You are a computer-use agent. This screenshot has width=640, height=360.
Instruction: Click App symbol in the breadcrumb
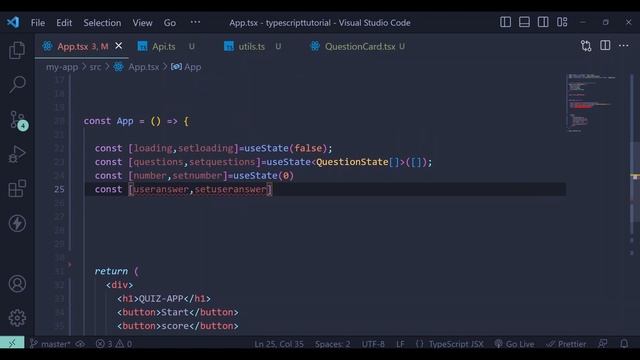193,67
